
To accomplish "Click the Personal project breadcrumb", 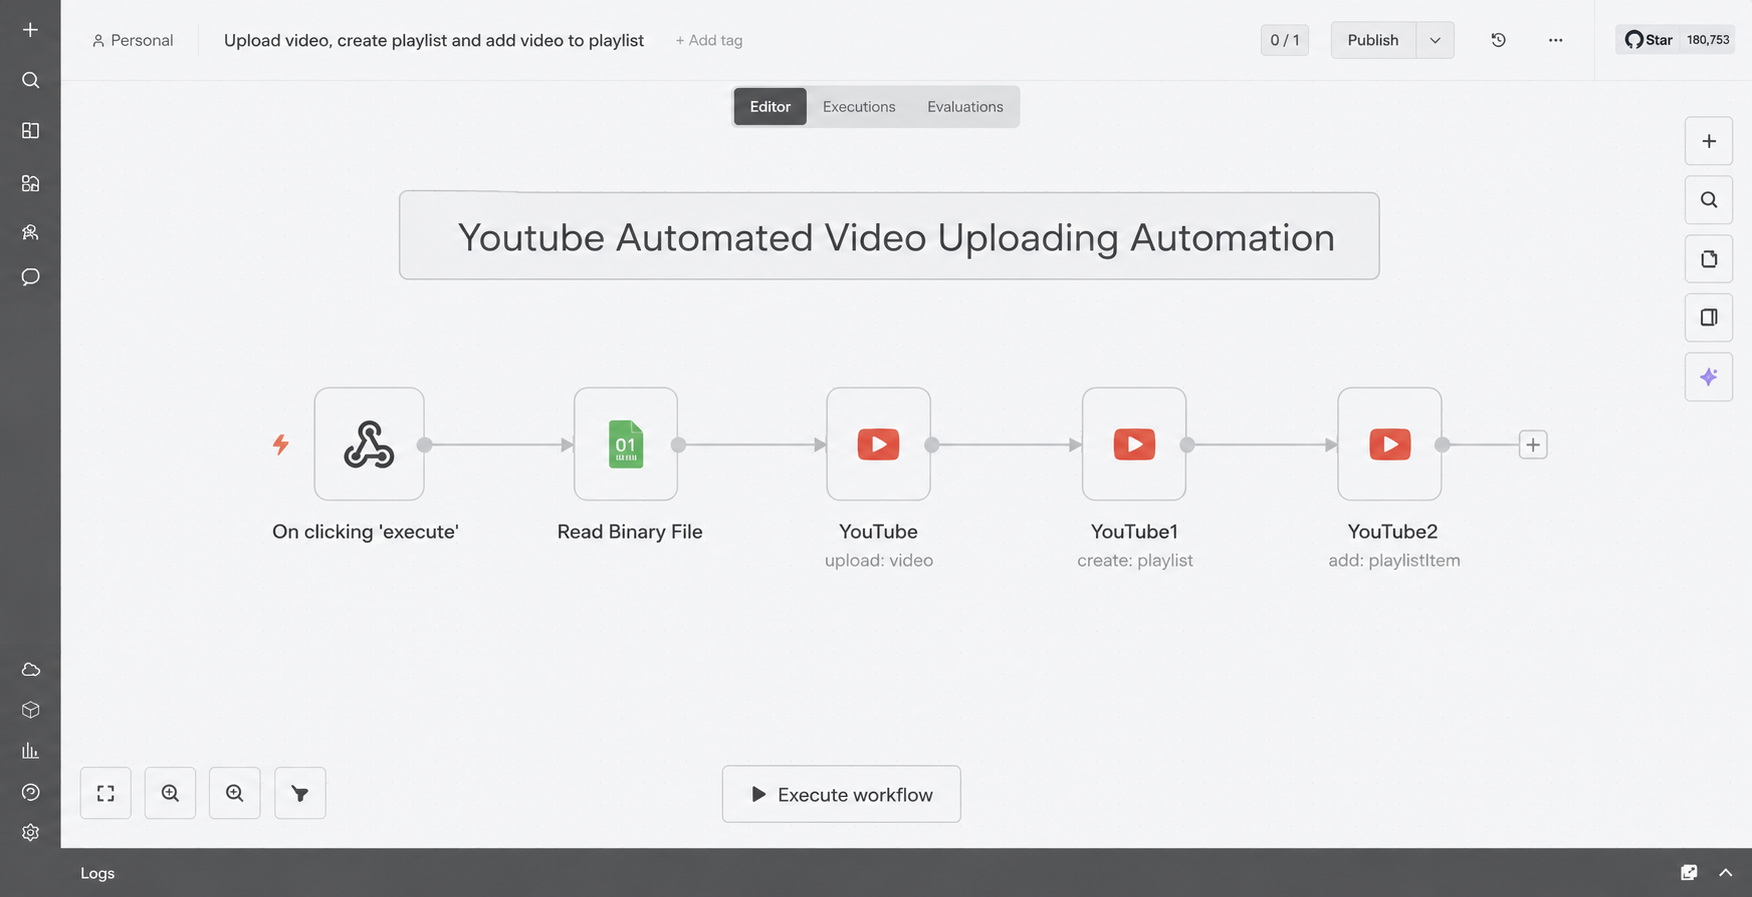I will point(132,40).
